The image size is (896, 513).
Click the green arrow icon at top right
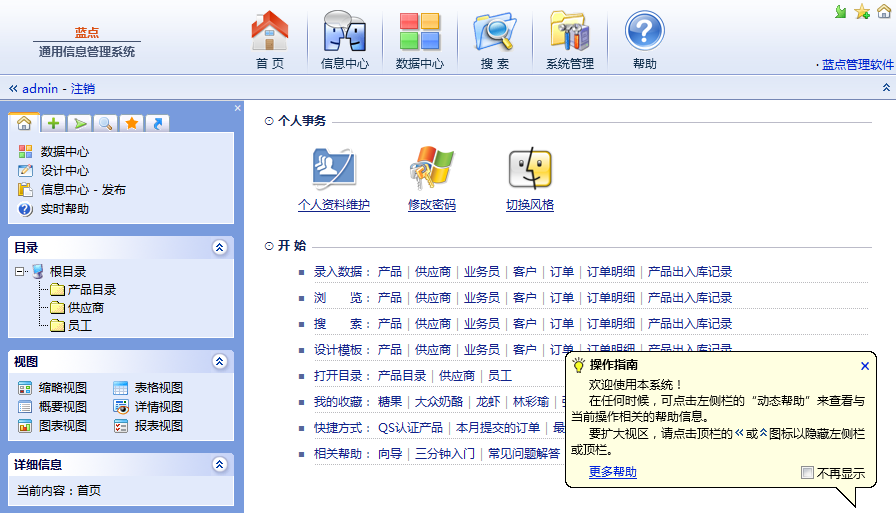pyautogui.click(x=840, y=11)
